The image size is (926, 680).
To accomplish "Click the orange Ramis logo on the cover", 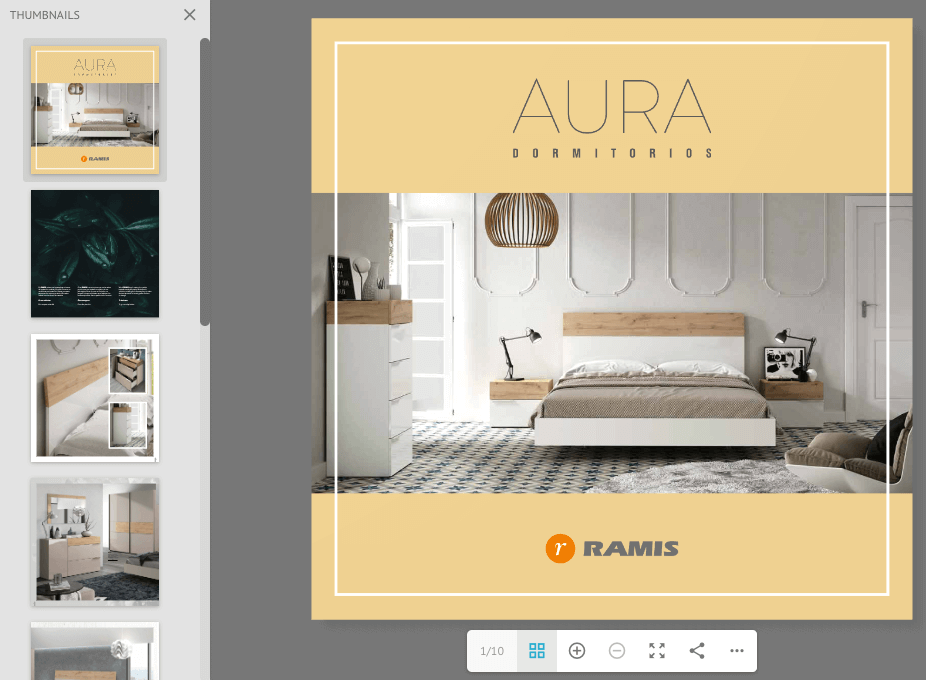I will tap(560, 548).
